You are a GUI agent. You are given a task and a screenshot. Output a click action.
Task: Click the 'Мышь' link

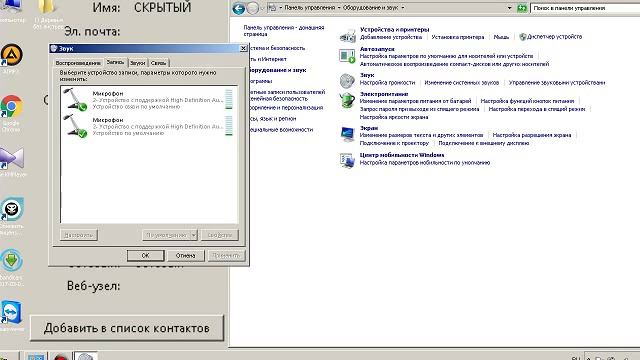[x=501, y=37]
